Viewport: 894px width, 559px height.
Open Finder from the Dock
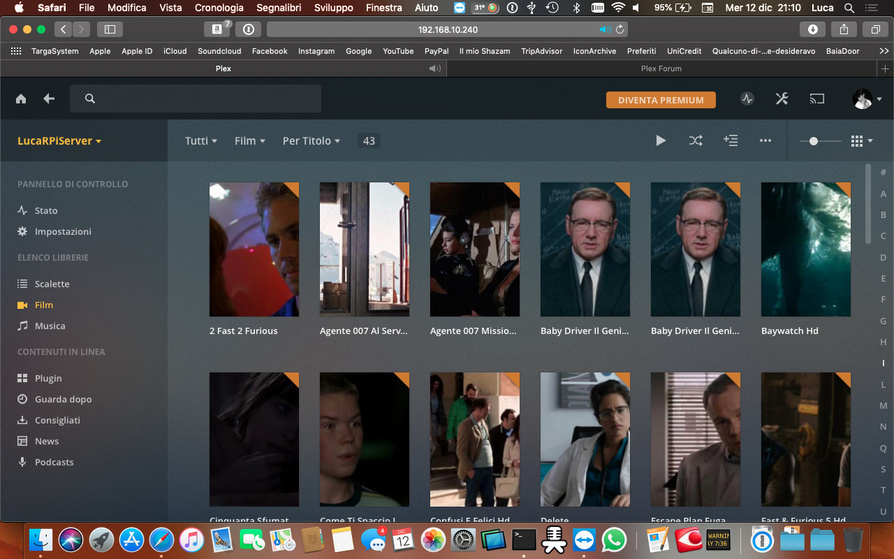[40, 540]
